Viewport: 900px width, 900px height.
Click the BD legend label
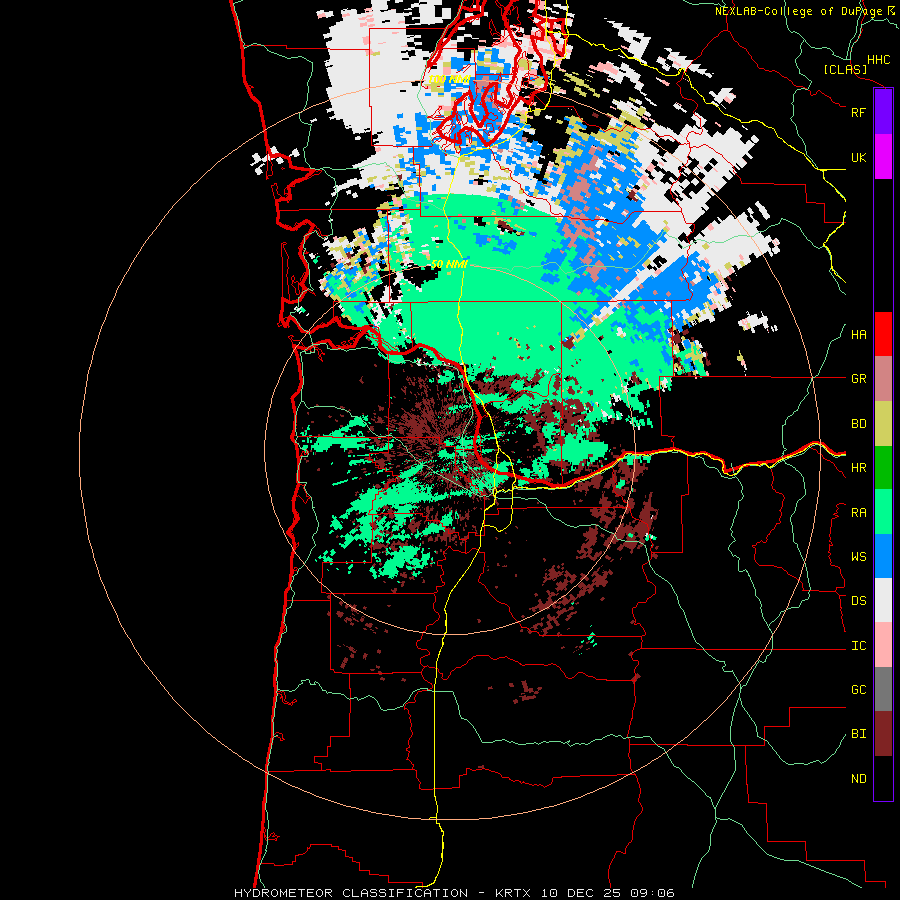tap(858, 424)
